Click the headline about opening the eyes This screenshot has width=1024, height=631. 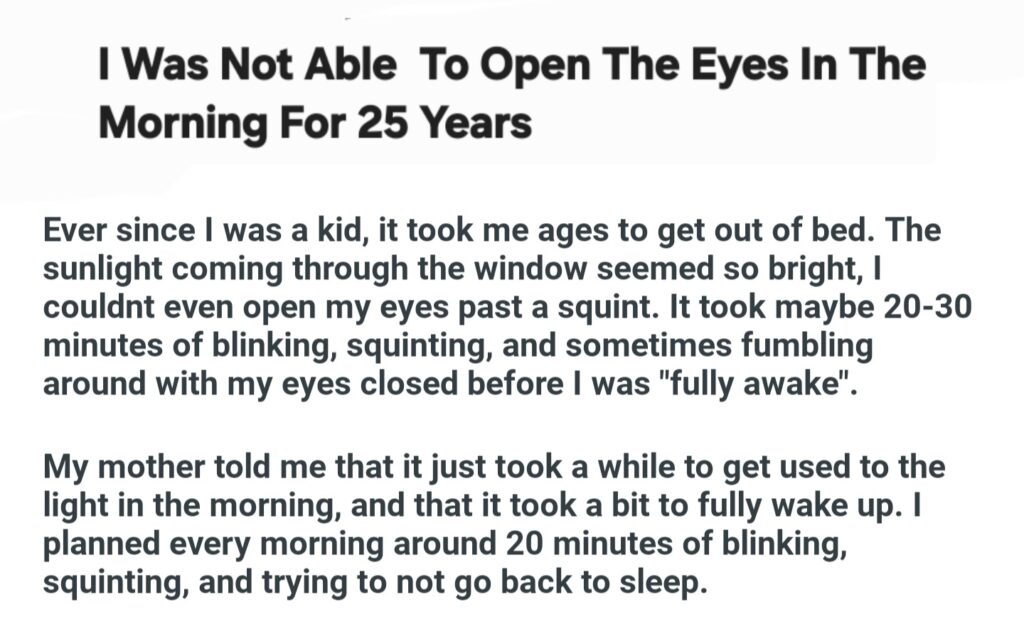[512, 95]
